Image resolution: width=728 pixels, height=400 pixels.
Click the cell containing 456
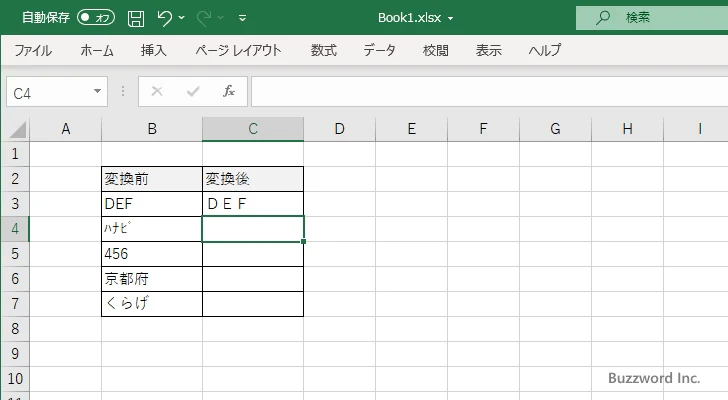(152, 254)
